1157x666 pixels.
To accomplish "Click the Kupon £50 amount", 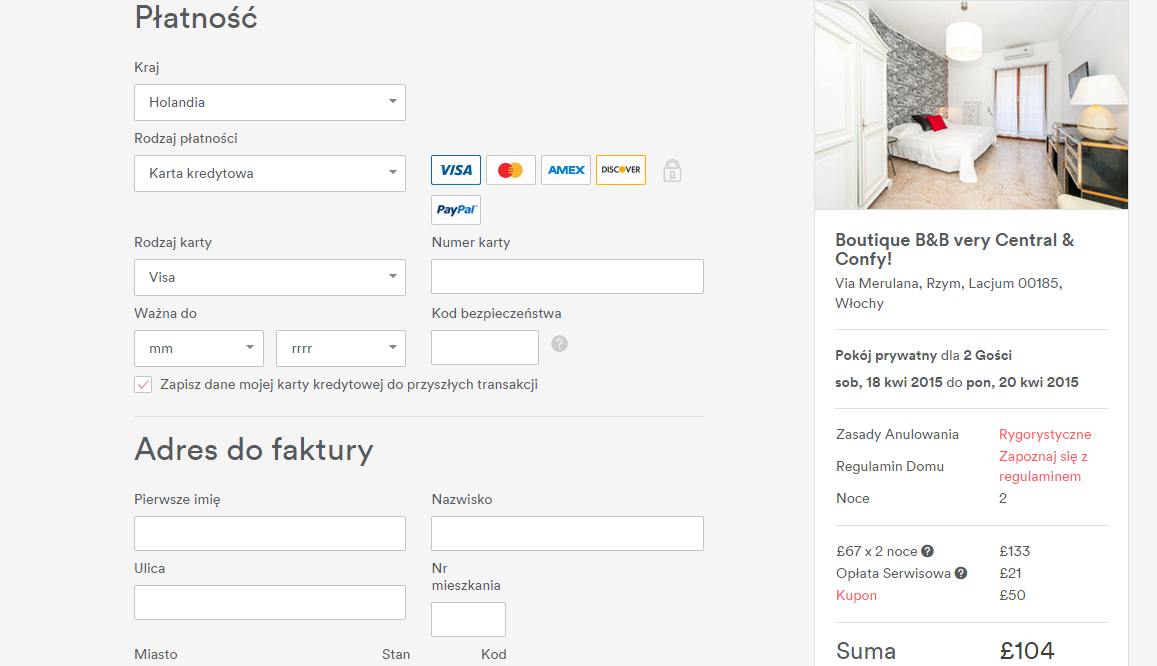I will pyautogui.click(x=1012, y=595).
